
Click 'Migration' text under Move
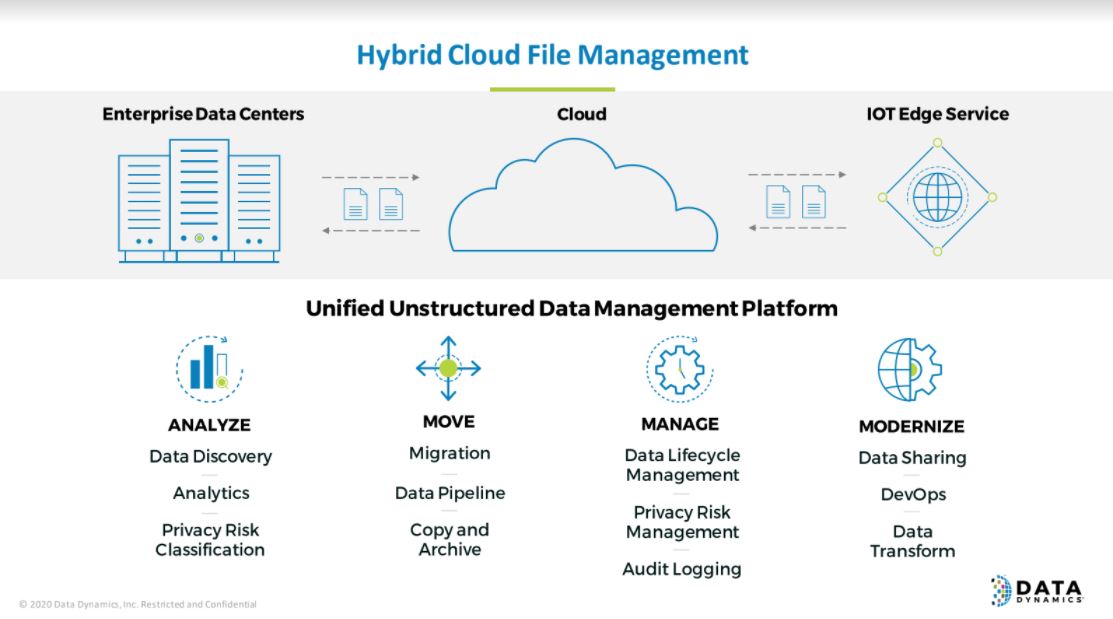pyautogui.click(x=449, y=454)
